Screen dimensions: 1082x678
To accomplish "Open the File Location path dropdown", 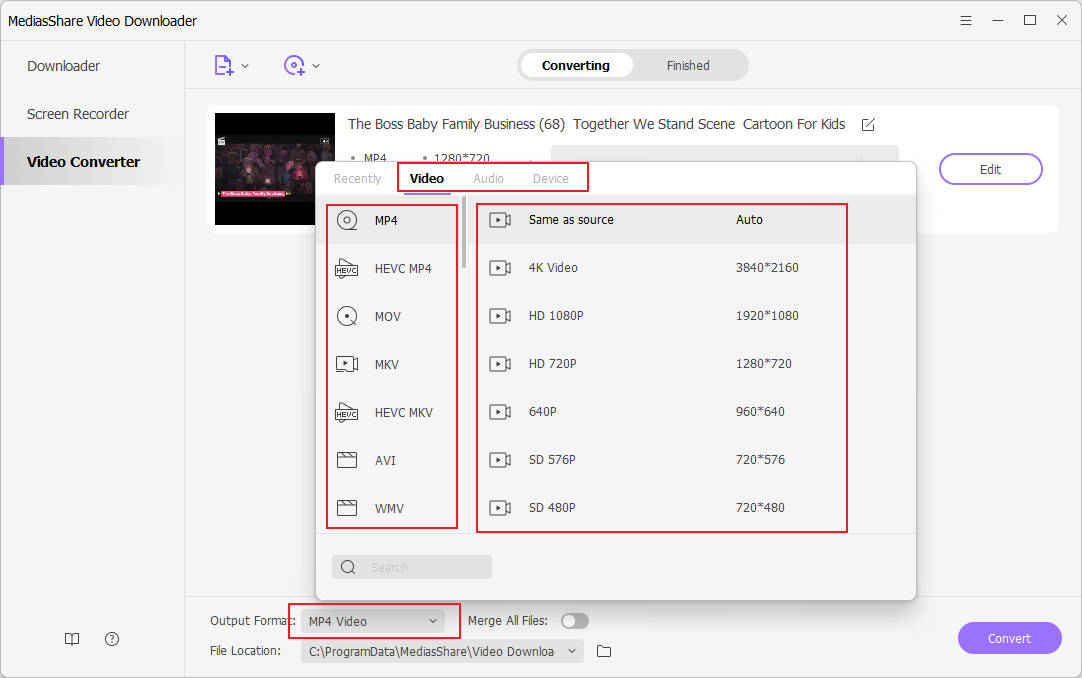I will click(442, 651).
